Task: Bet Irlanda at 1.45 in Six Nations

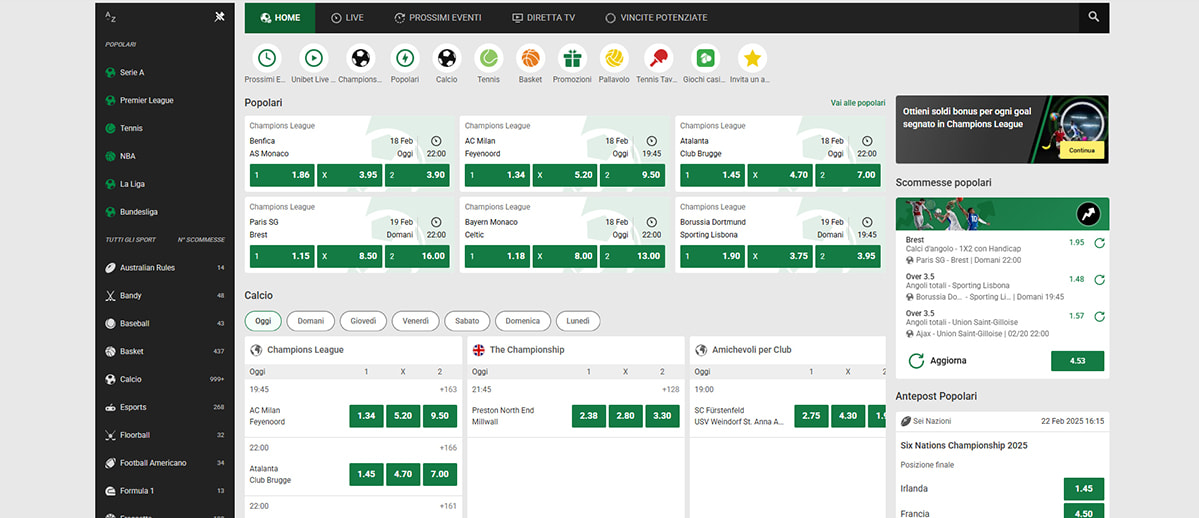Action: pyautogui.click(x=1084, y=489)
